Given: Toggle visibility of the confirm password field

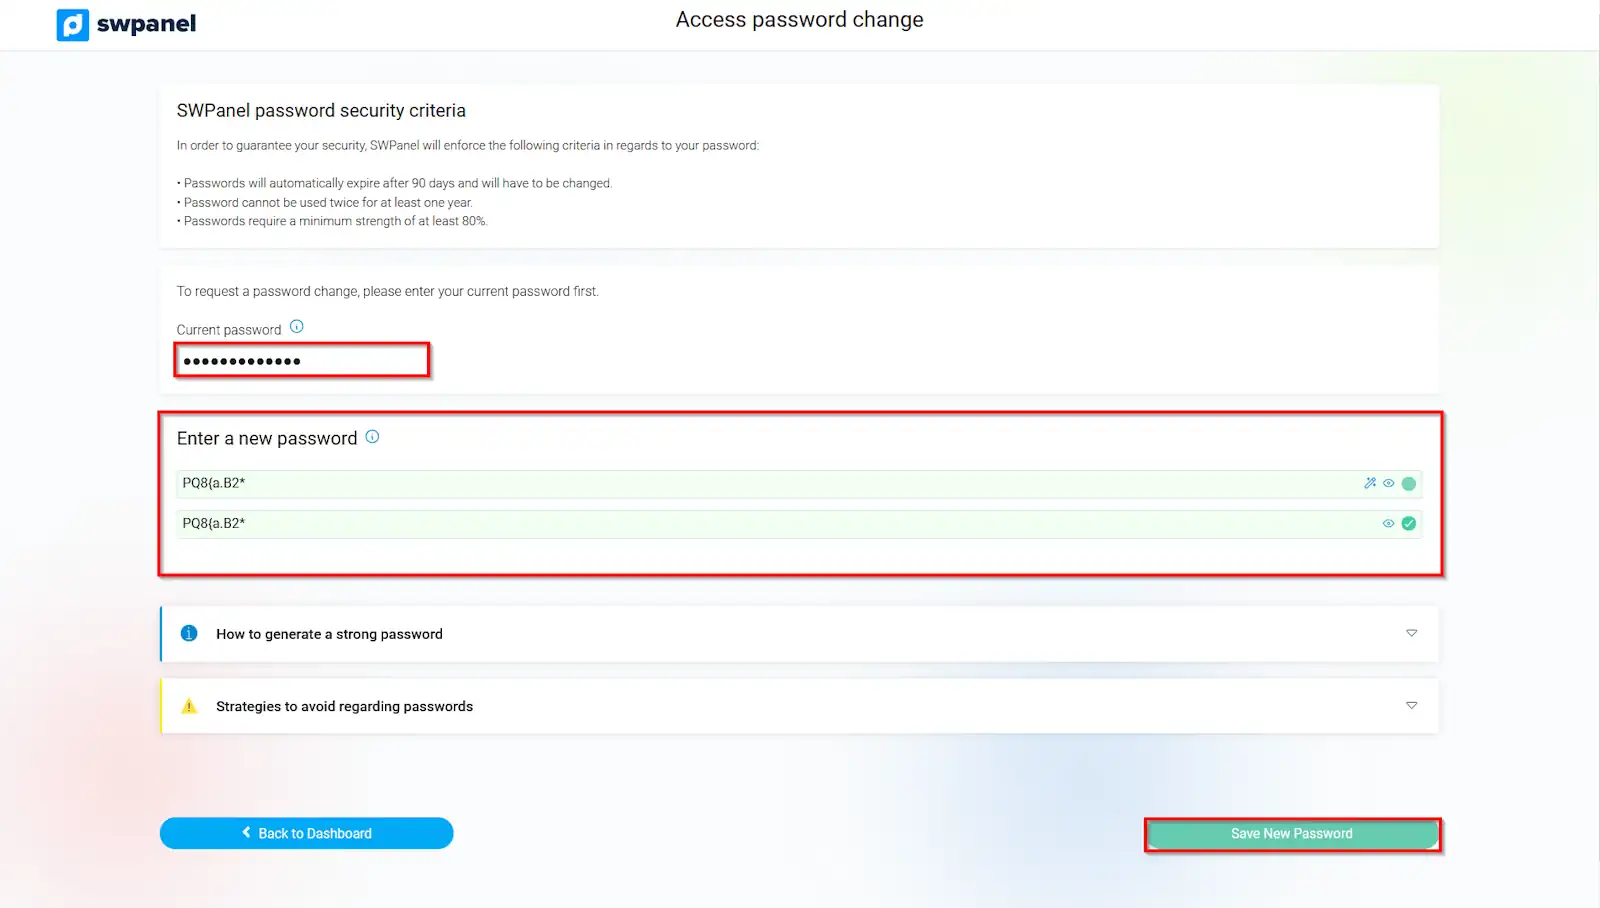Looking at the screenshot, I should [x=1388, y=523].
